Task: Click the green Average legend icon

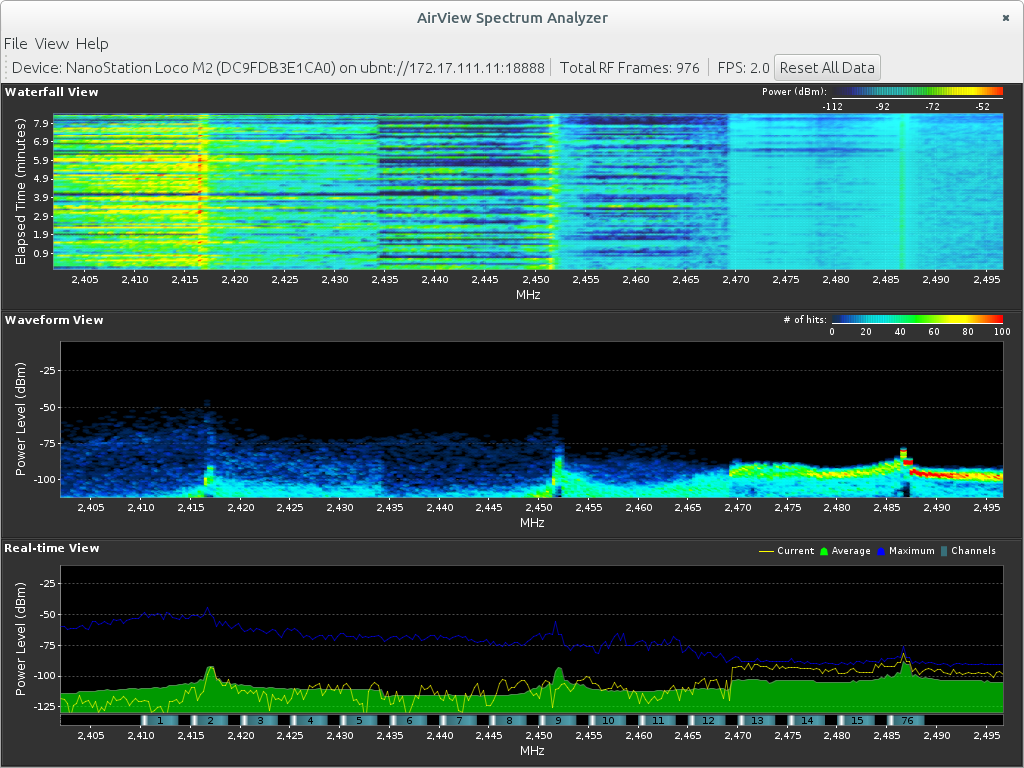Action: pyautogui.click(x=824, y=551)
